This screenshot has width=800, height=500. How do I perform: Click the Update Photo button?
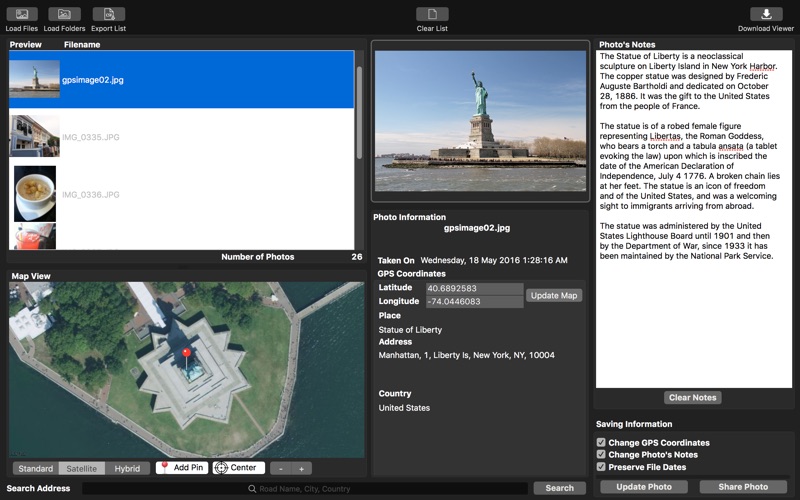(644, 487)
